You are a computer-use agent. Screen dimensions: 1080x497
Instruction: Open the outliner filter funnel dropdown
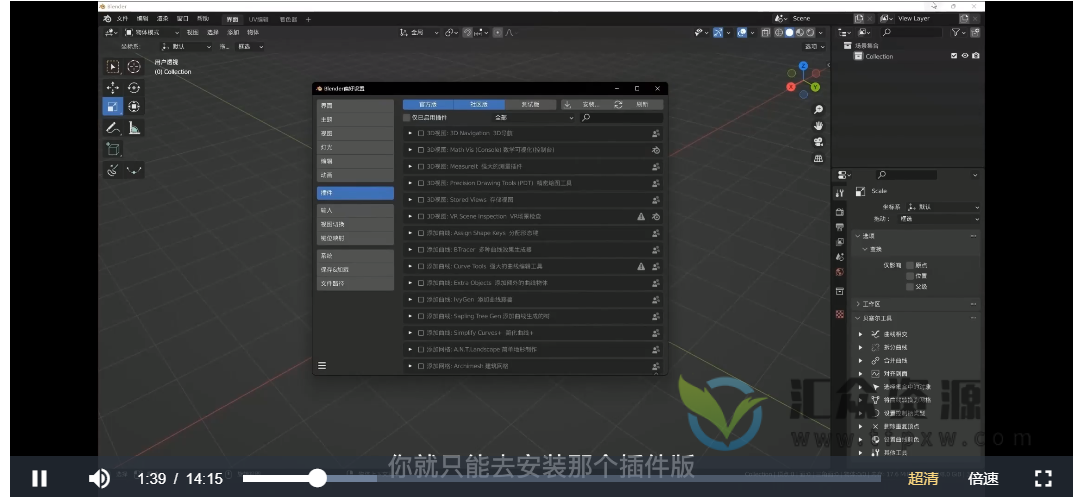[958, 32]
